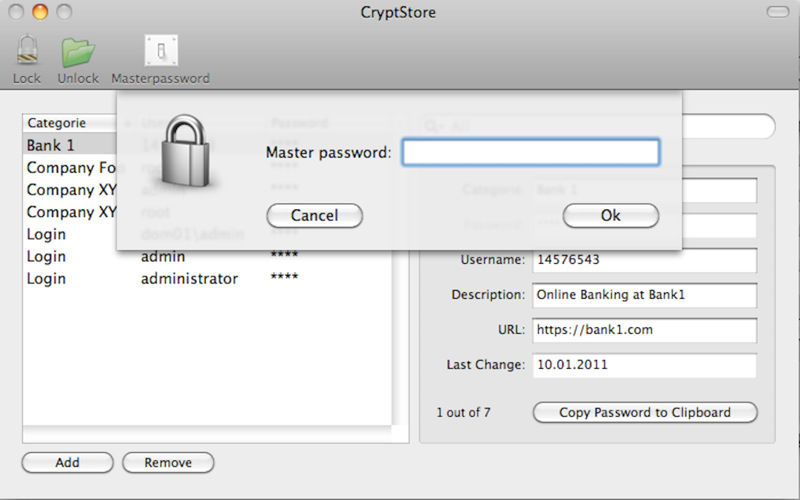Click Copy Password to Clipboard
Screen dimensions: 800x500
pyautogui.click(x=645, y=412)
